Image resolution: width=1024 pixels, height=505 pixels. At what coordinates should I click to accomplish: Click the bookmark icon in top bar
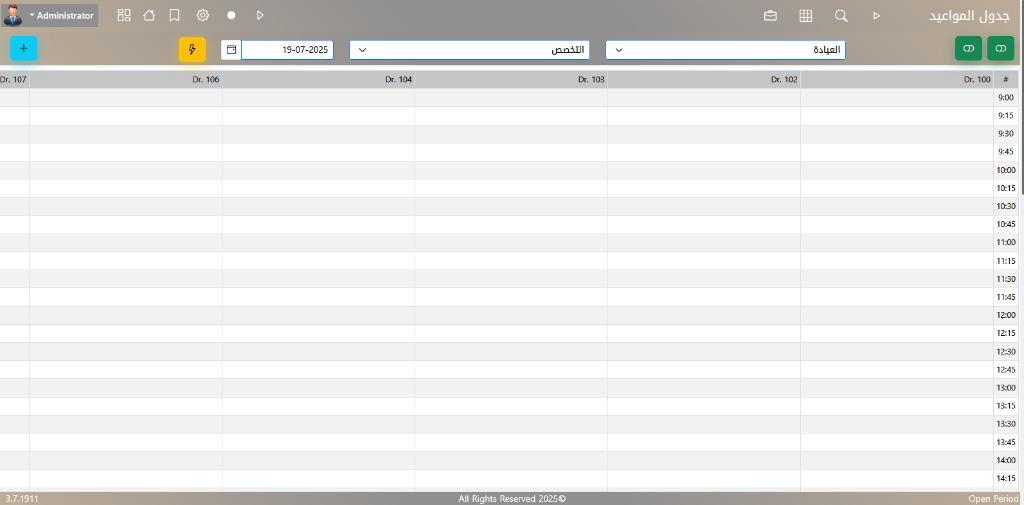174,15
